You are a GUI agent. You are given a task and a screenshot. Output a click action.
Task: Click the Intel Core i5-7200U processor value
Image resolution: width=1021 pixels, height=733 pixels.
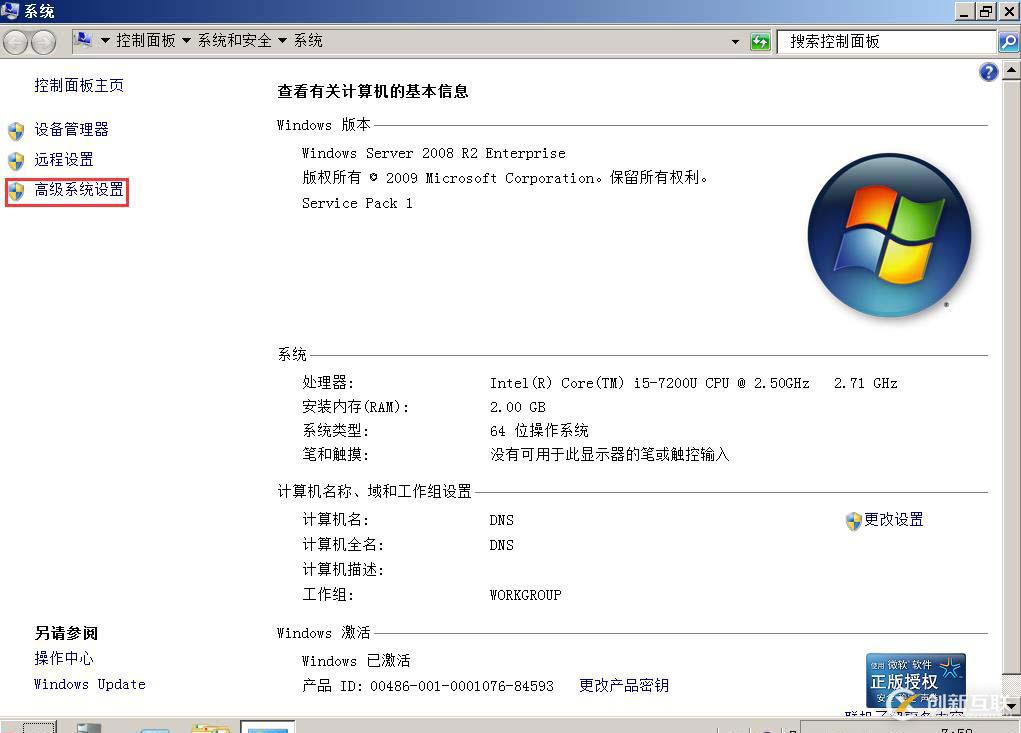693,383
